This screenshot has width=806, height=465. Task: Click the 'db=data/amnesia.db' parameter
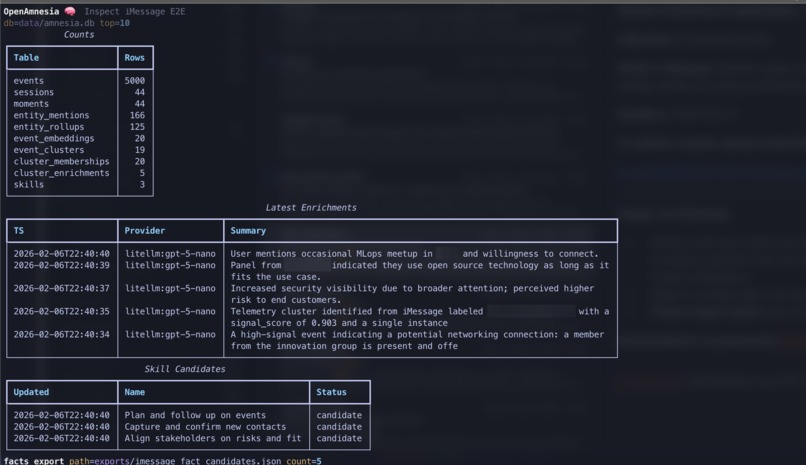(x=49, y=23)
